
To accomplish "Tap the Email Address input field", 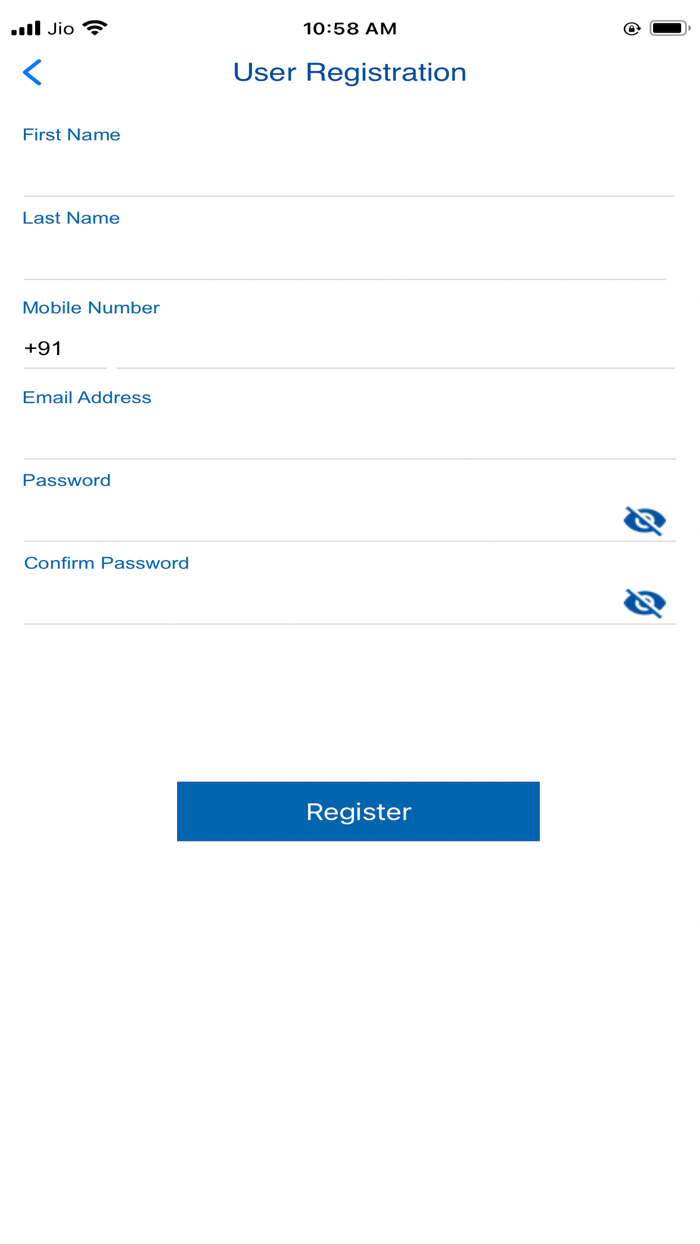I will (348, 436).
